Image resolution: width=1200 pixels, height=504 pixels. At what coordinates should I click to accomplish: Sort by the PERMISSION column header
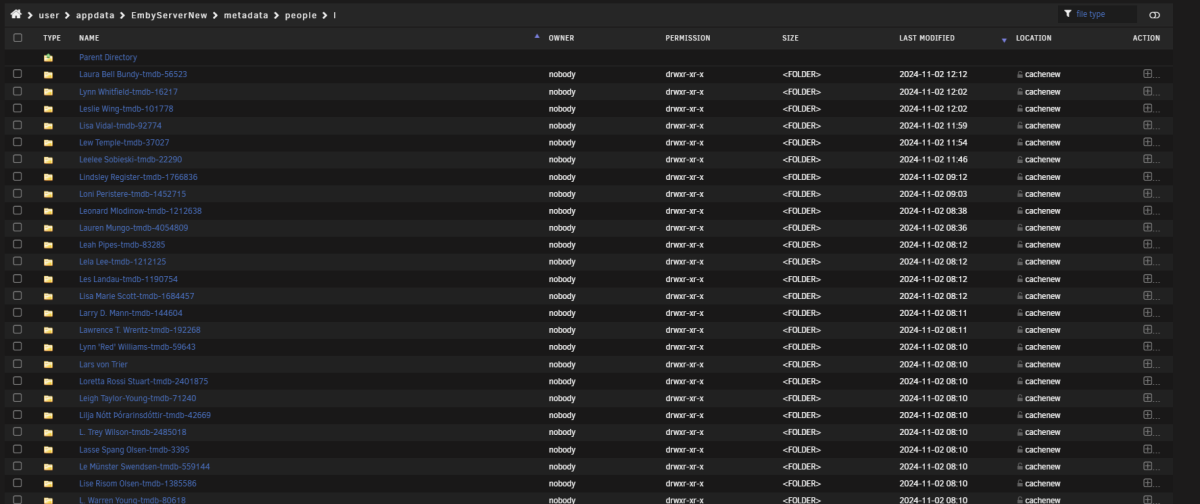coord(688,38)
